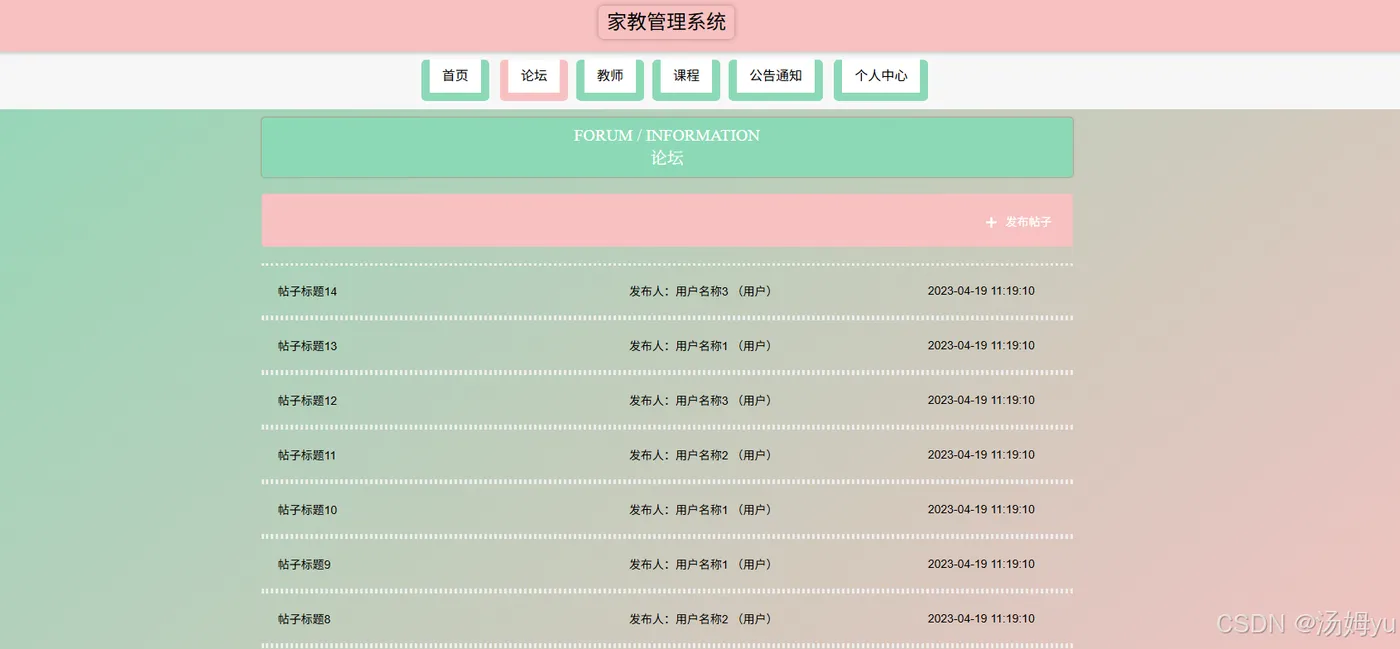1400x649 pixels.
Task: Open the 帖子标题8 post
Action: pyautogui.click(x=304, y=619)
